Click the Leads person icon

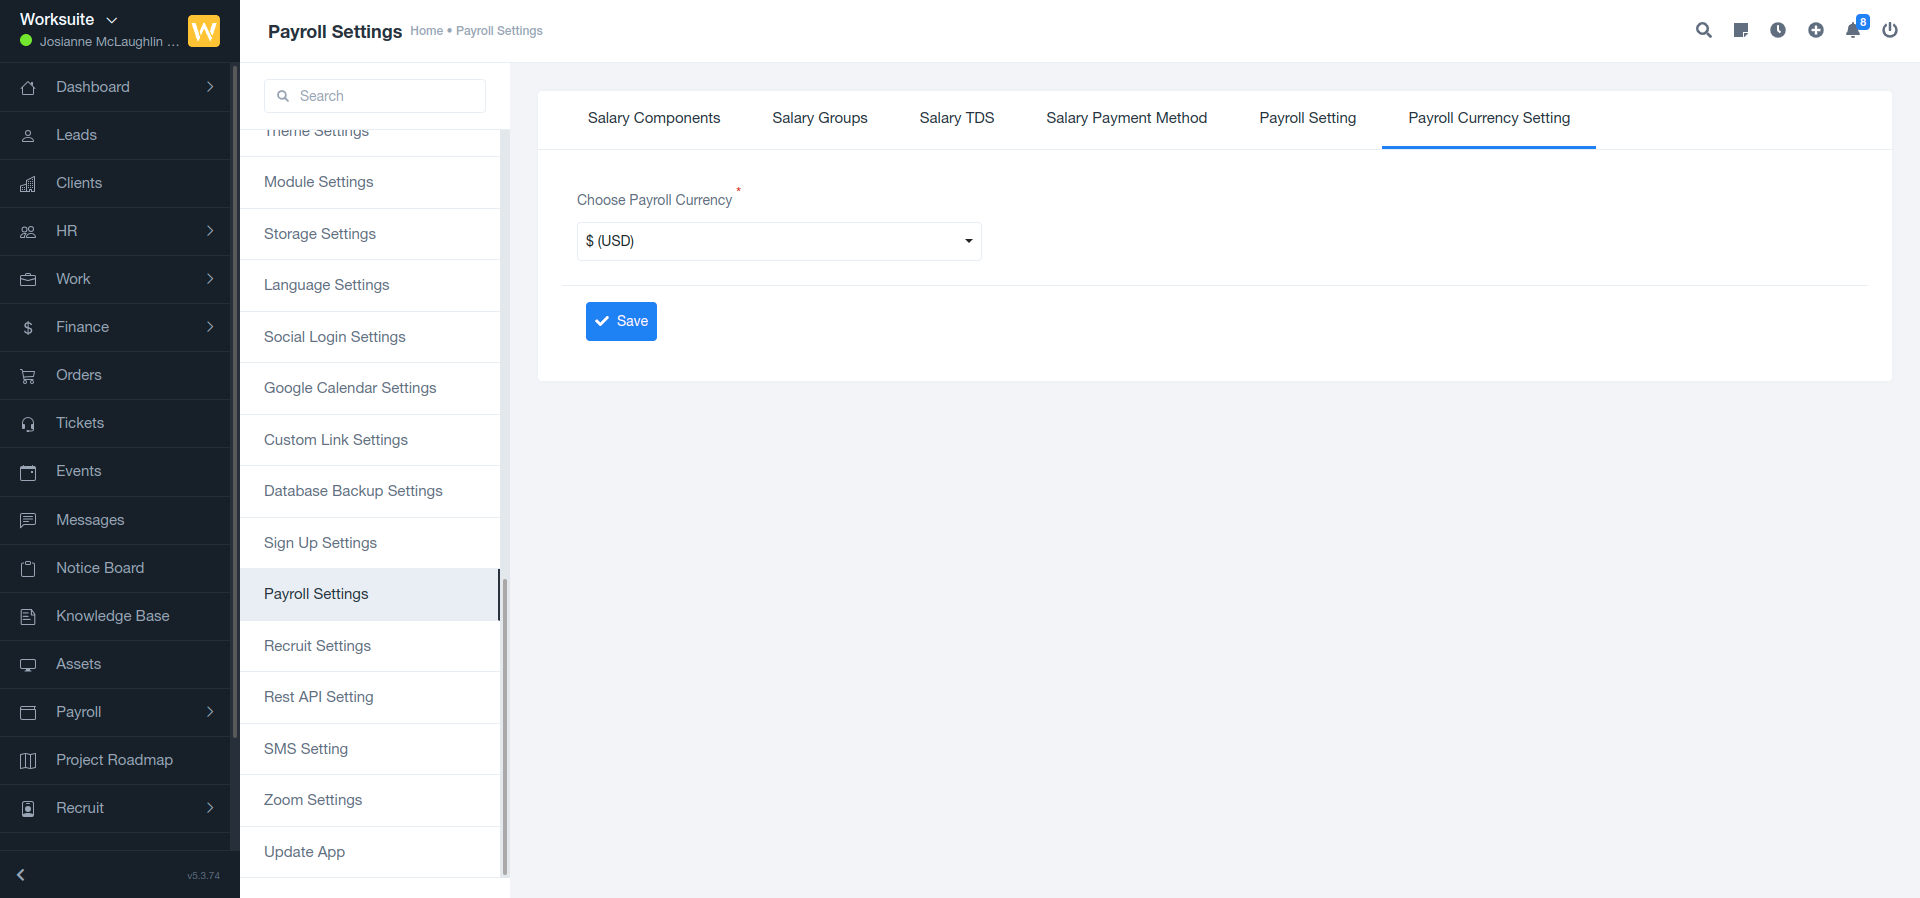[28, 135]
